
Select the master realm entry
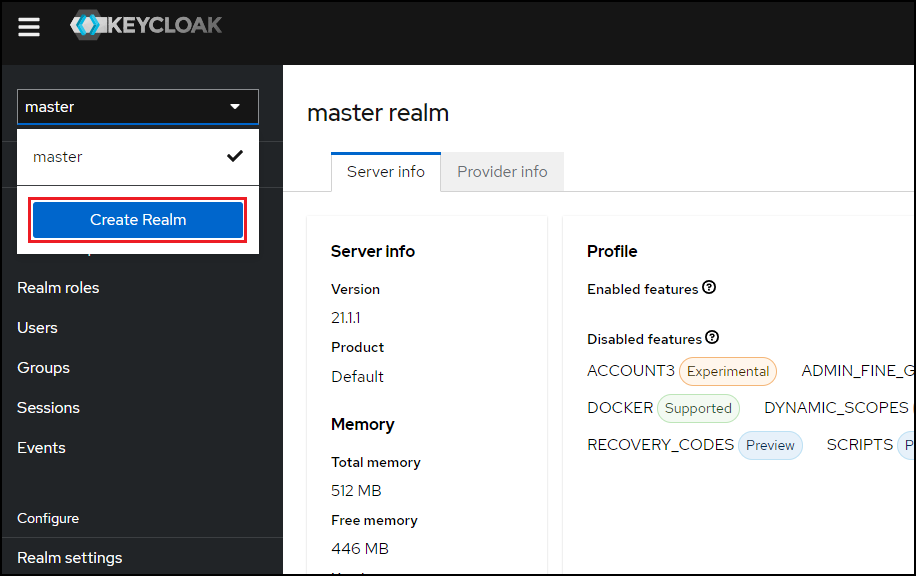(138, 157)
